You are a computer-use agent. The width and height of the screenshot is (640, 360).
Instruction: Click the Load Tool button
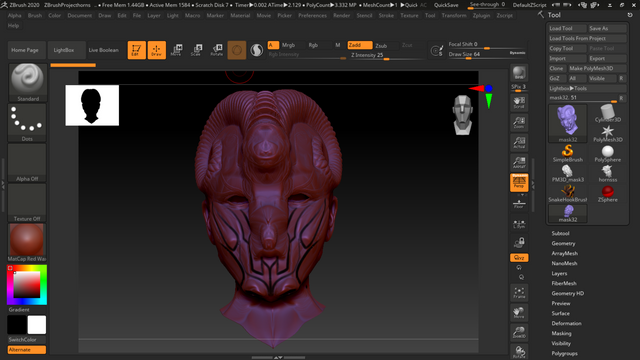[x=567, y=28]
